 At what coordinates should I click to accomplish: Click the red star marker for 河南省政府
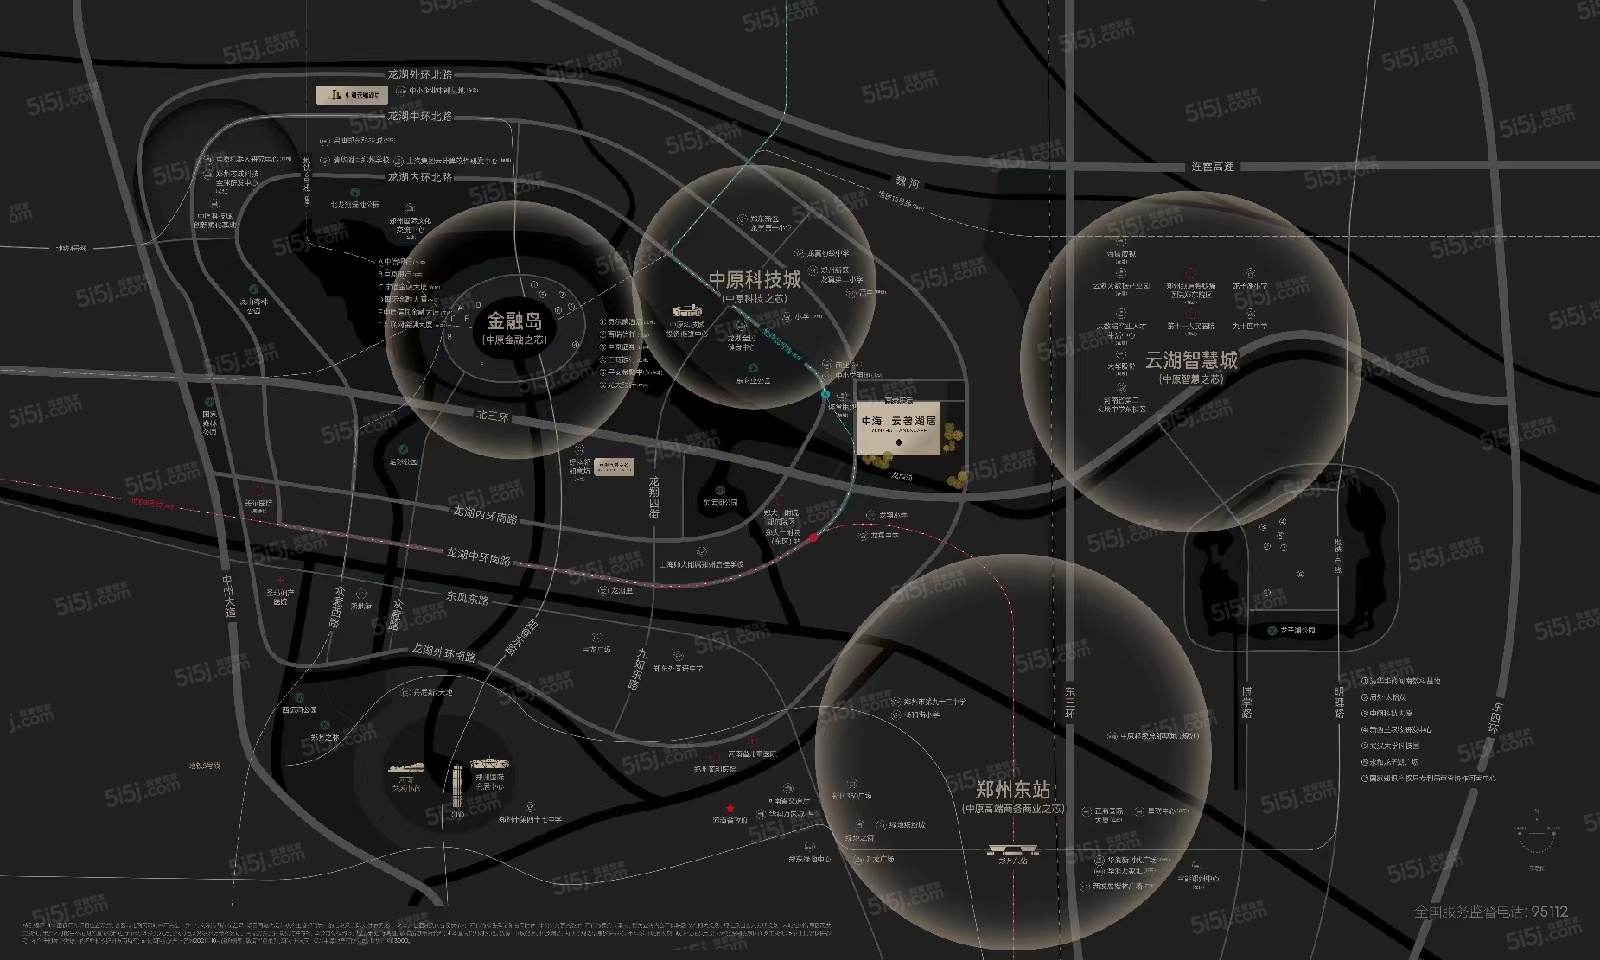(x=731, y=808)
